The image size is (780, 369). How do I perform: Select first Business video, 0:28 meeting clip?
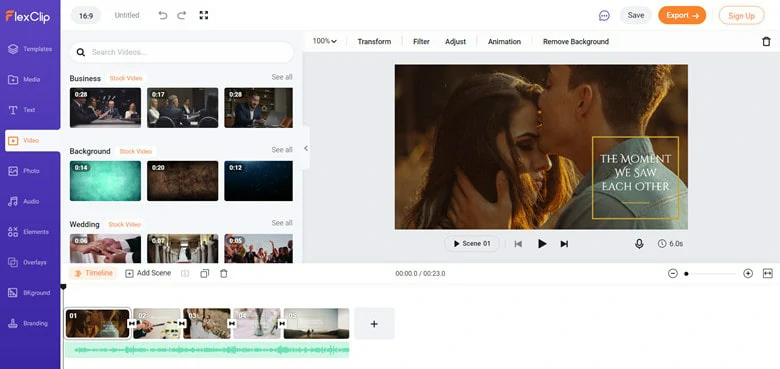[105, 108]
